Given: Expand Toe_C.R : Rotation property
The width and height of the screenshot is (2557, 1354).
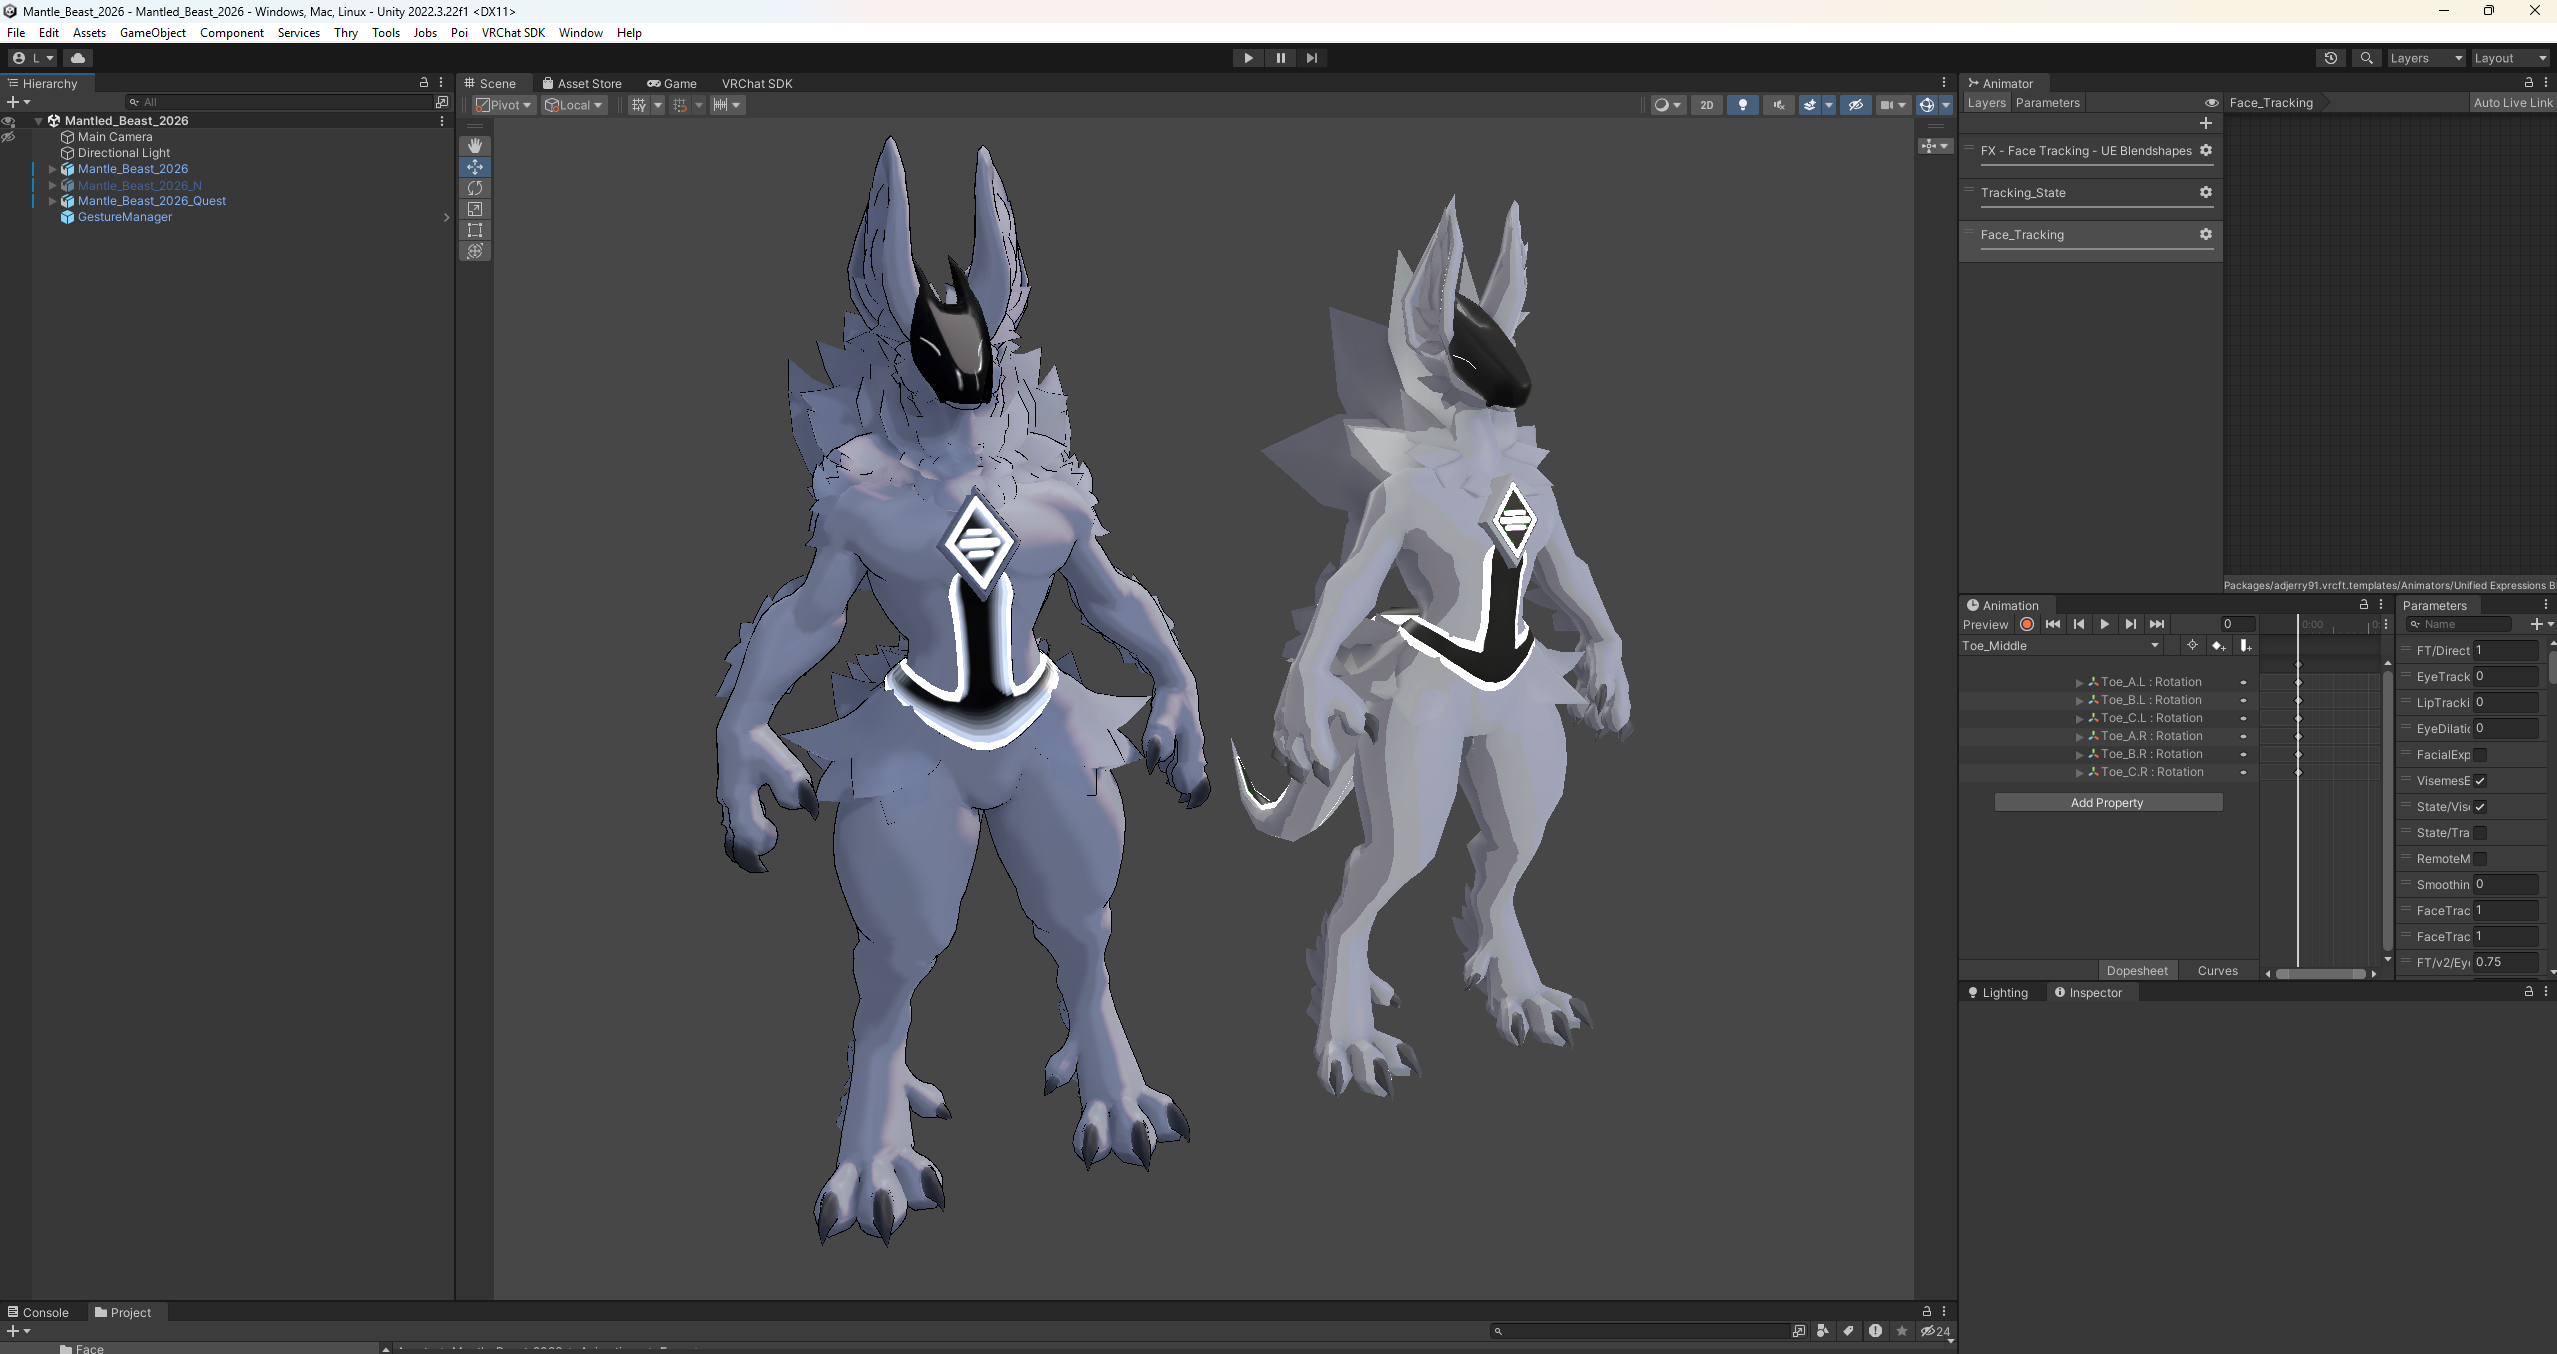Looking at the screenshot, I should [x=2080, y=772].
